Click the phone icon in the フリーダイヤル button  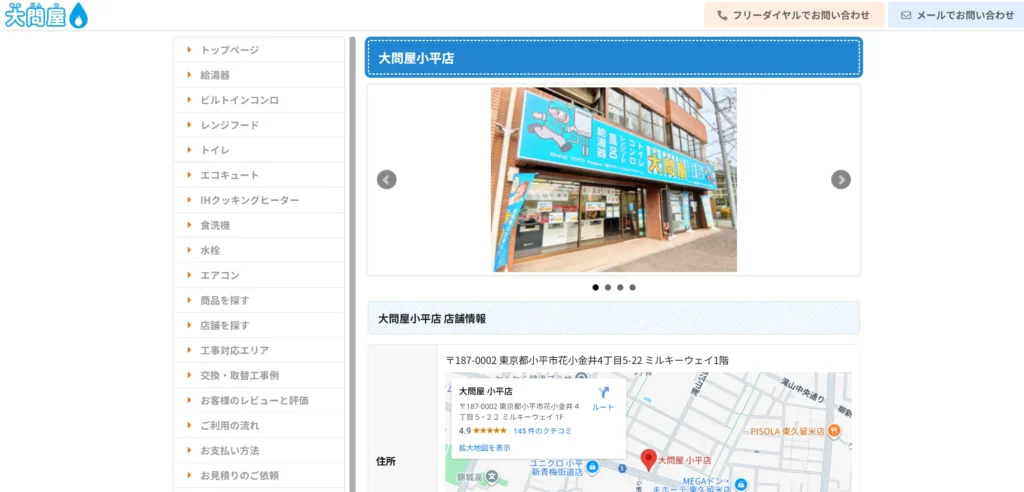(x=722, y=15)
